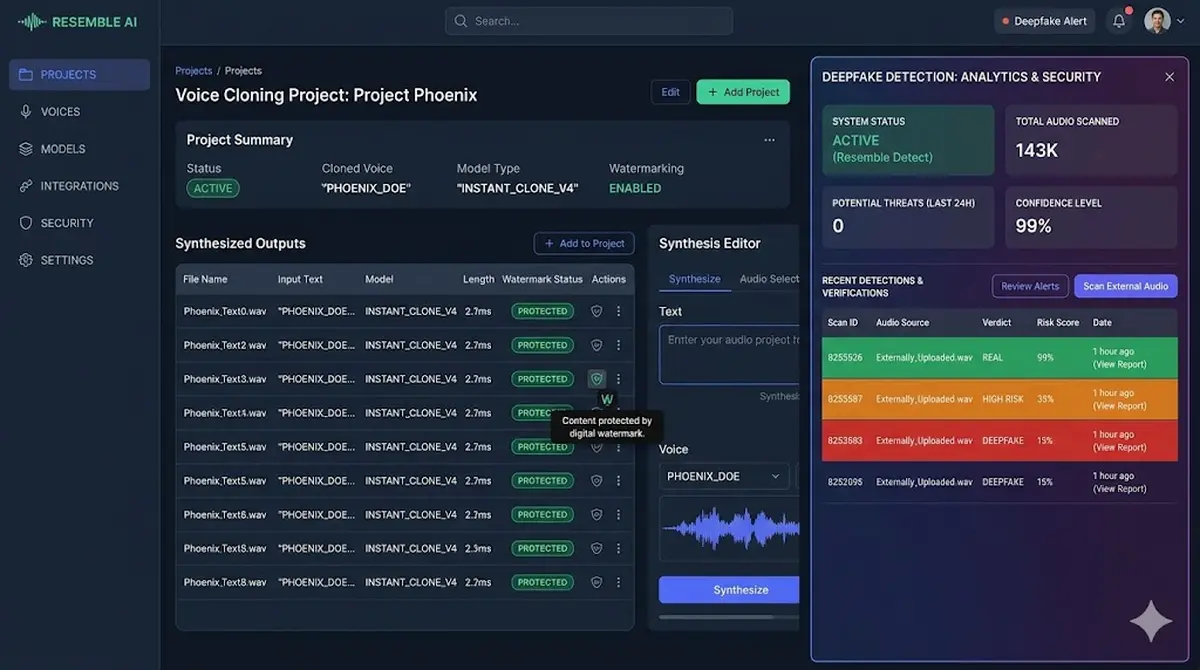Click the PROTECTED badge for Phoenix_Text0.wav
This screenshot has width=1200, height=670.
click(543, 311)
